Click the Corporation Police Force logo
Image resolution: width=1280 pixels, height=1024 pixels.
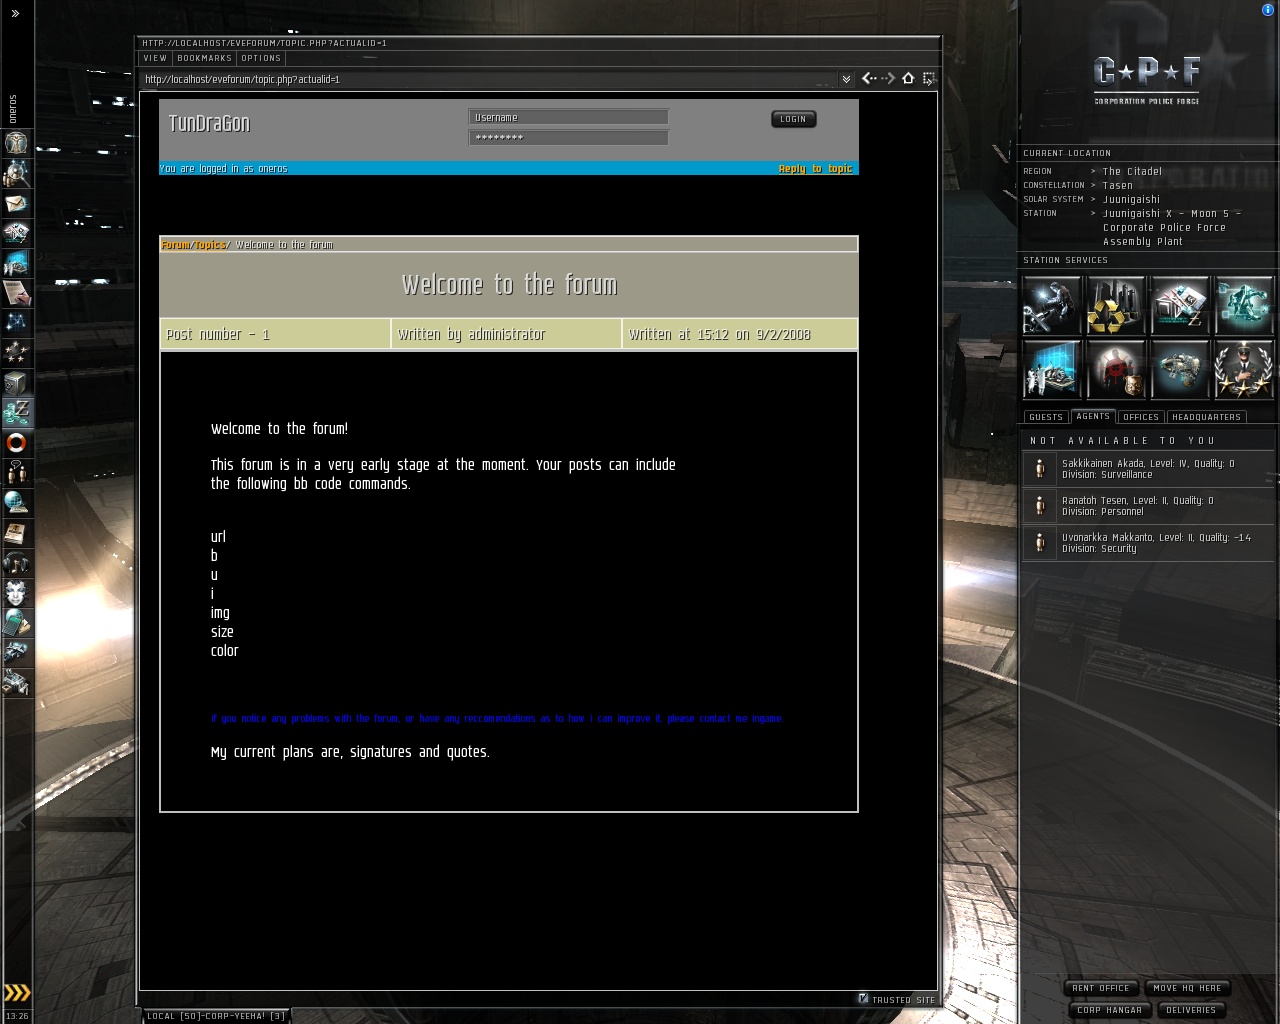[x=1147, y=80]
